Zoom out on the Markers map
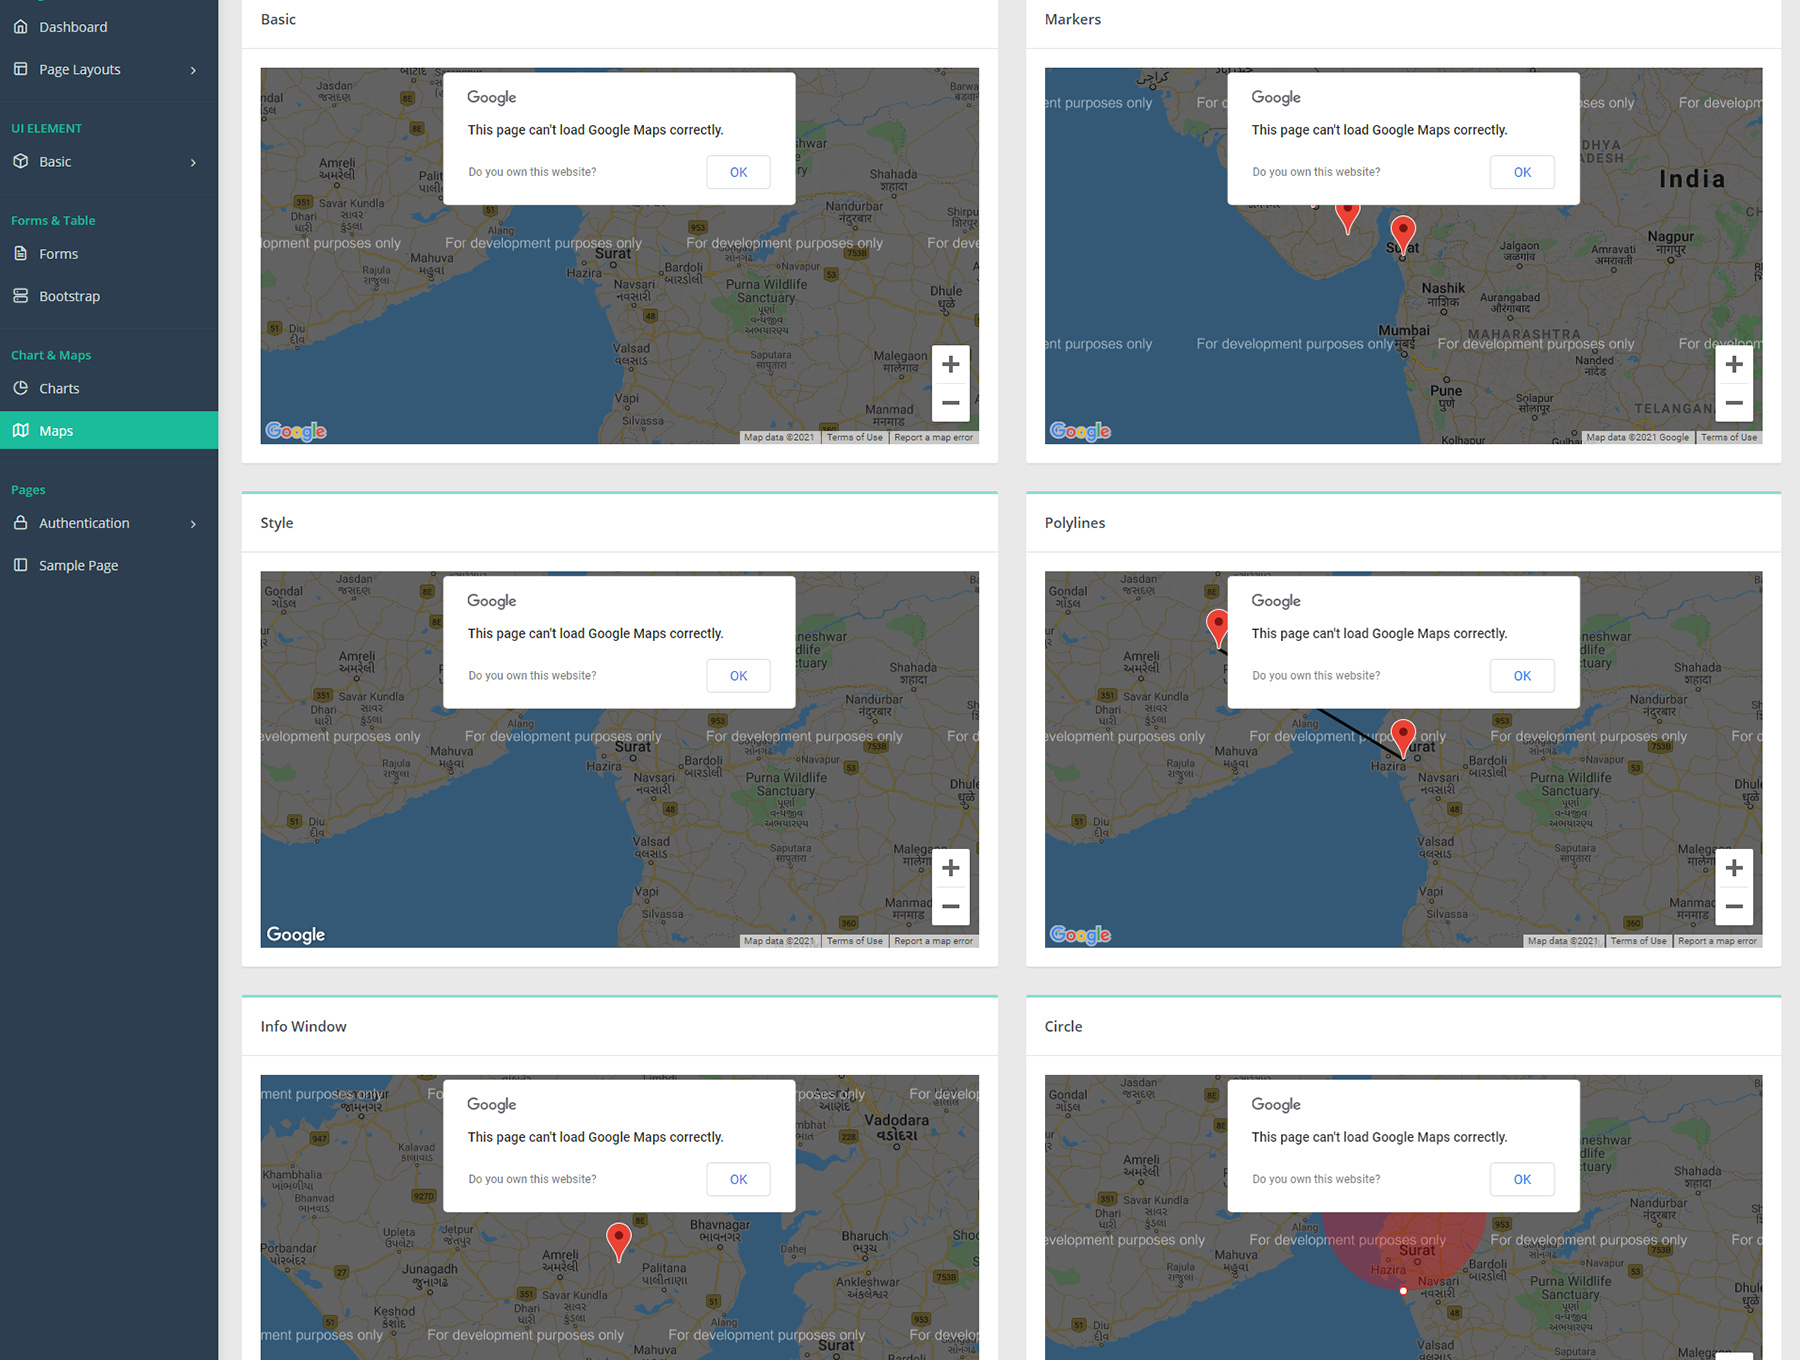Viewport: 1800px width, 1360px height. pyautogui.click(x=1734, y=403)
